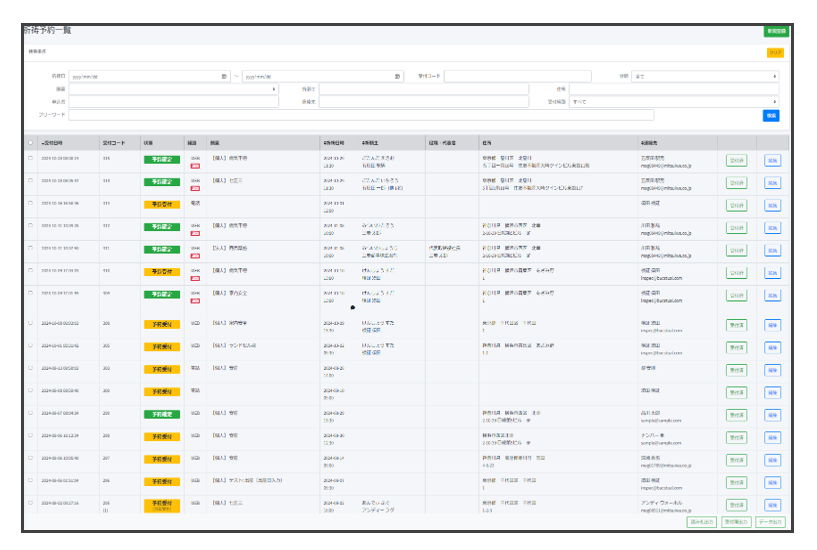Click the データ出力 button at bottom
Image resolution: width=817 pixels, height=550 pixels.
pyautogui.click(x=770, y=522)
